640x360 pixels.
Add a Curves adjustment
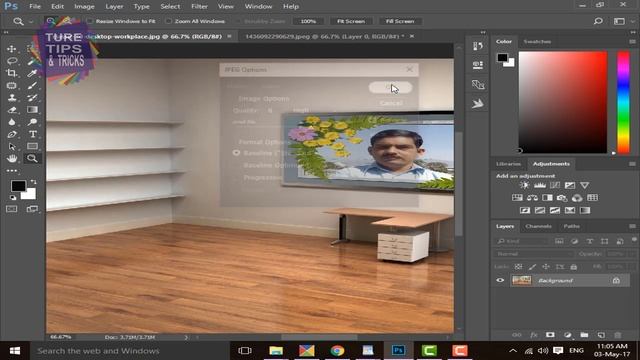[x=555, y=185]
